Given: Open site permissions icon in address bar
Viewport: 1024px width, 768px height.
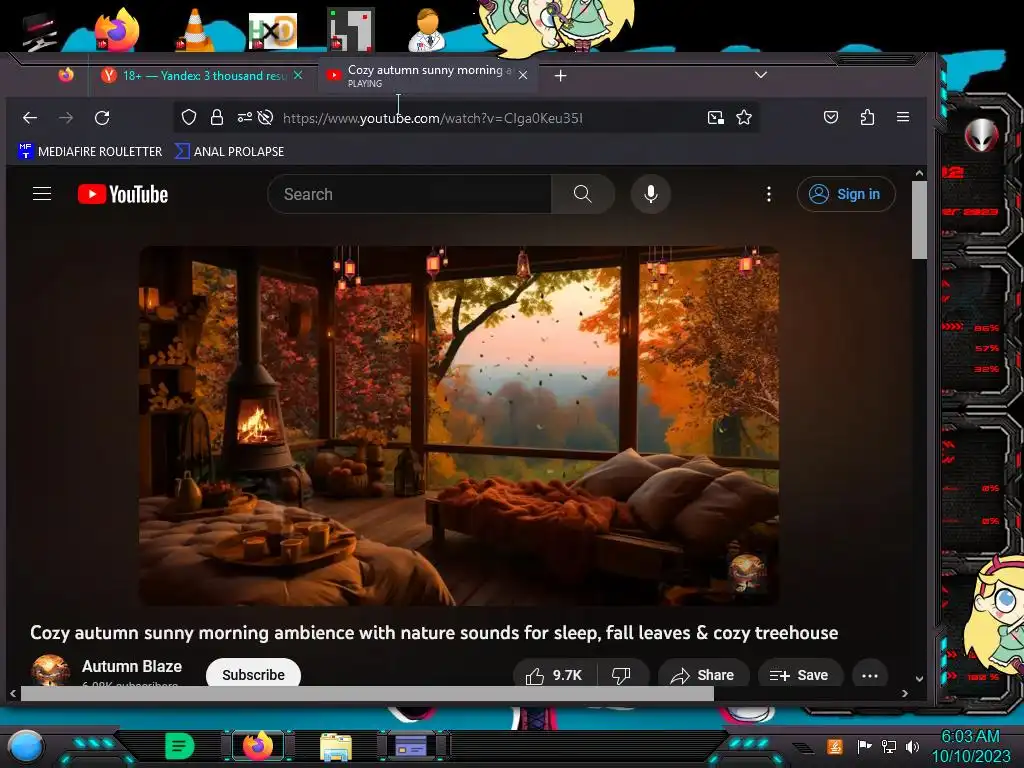Looking at the screenshot, I should [245, 118].
